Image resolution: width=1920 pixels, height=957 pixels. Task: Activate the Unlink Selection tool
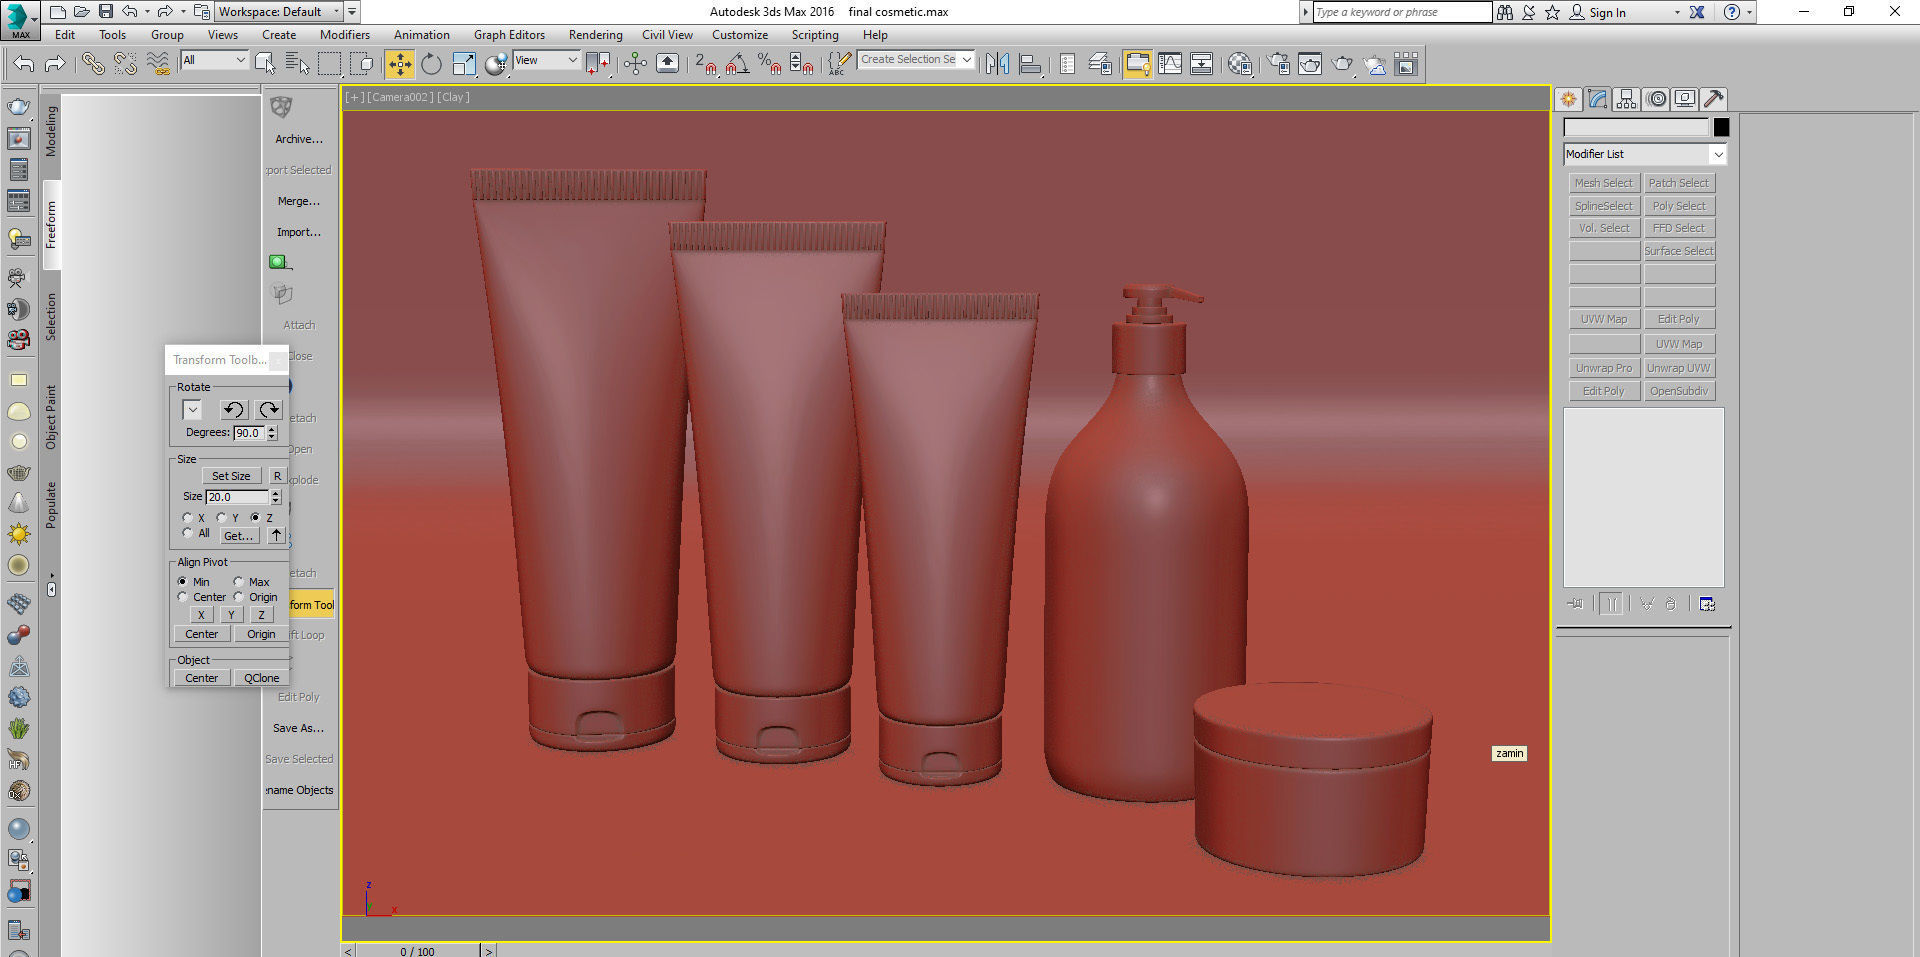click(x=125, y=64)
